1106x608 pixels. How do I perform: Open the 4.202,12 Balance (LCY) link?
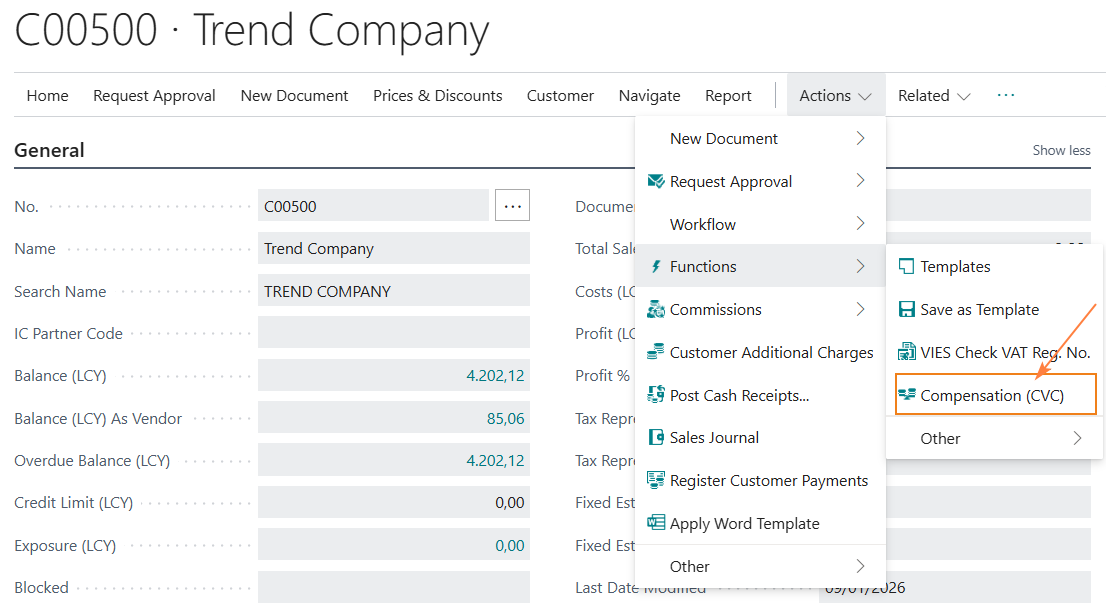495,376
